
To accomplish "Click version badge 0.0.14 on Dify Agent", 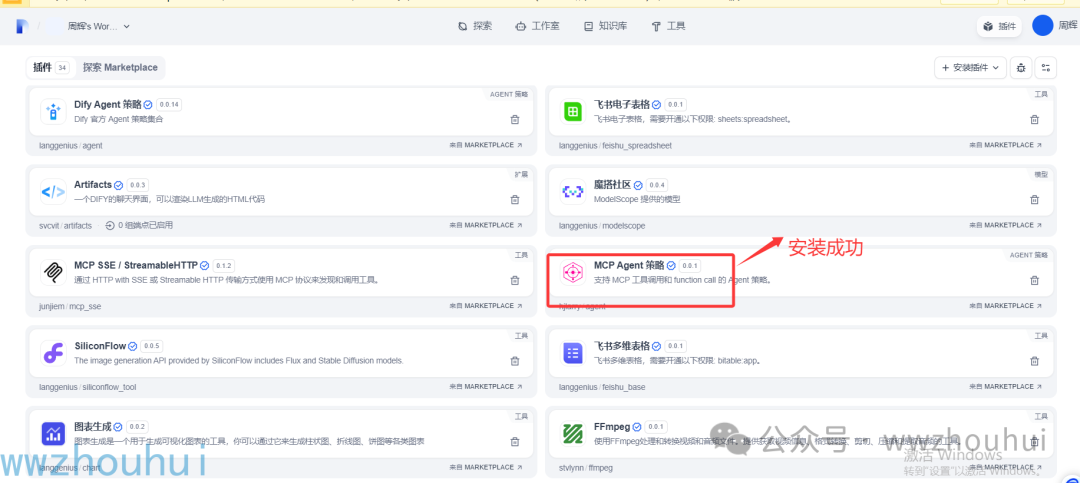I will 169,105.
